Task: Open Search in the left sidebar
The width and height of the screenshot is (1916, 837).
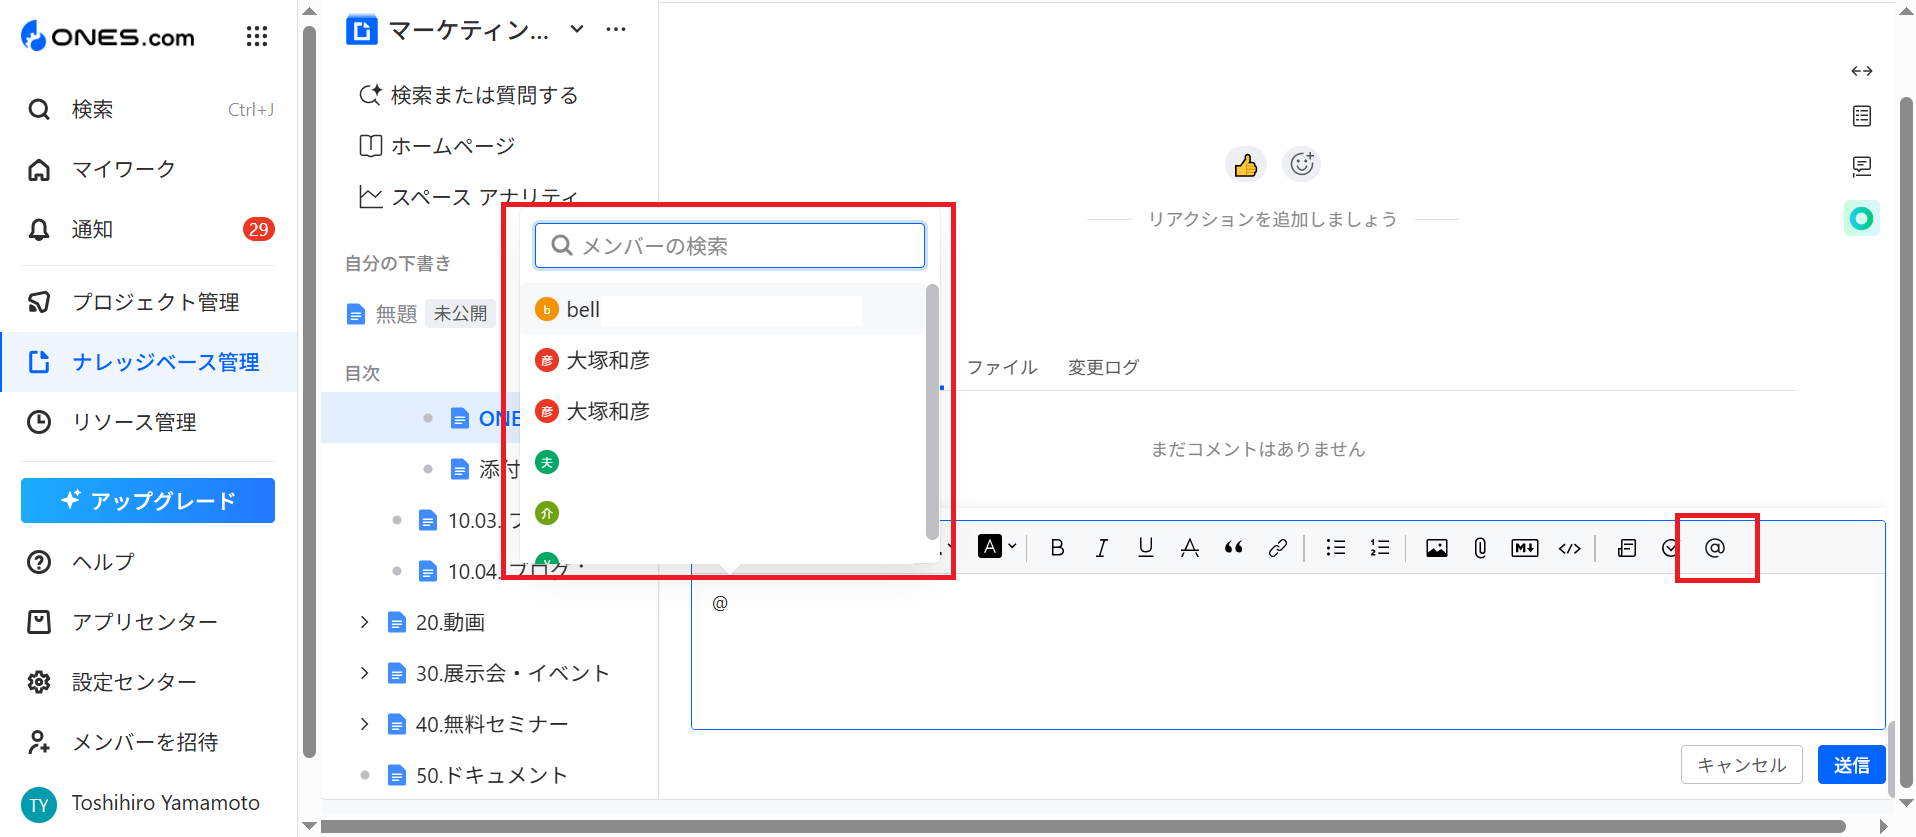Action: [x=150, y=109]
